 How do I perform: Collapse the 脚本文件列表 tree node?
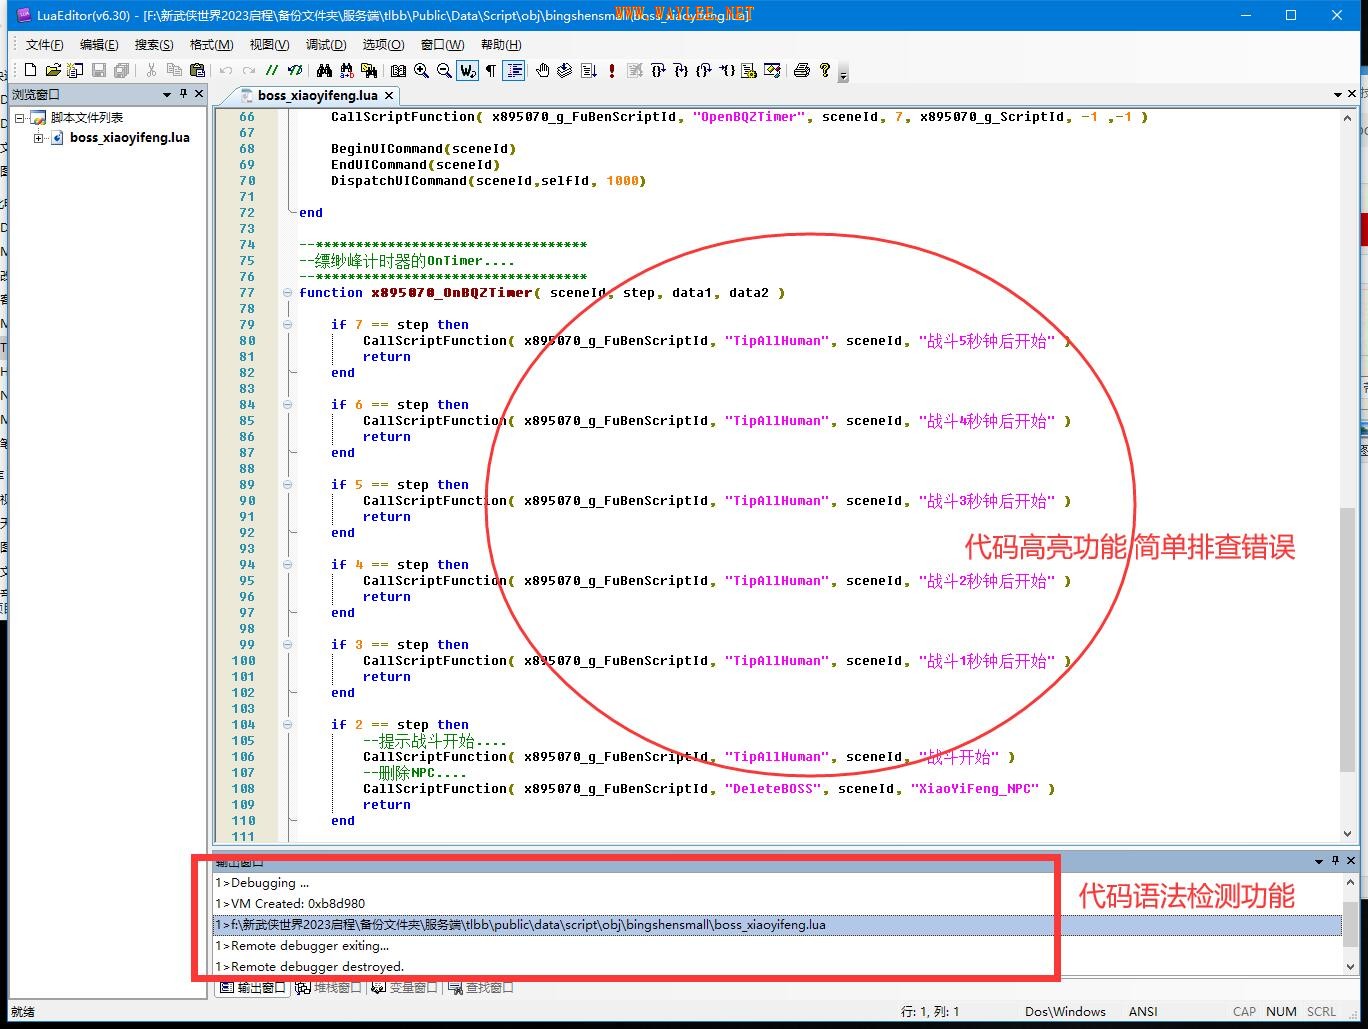point(20,118)
